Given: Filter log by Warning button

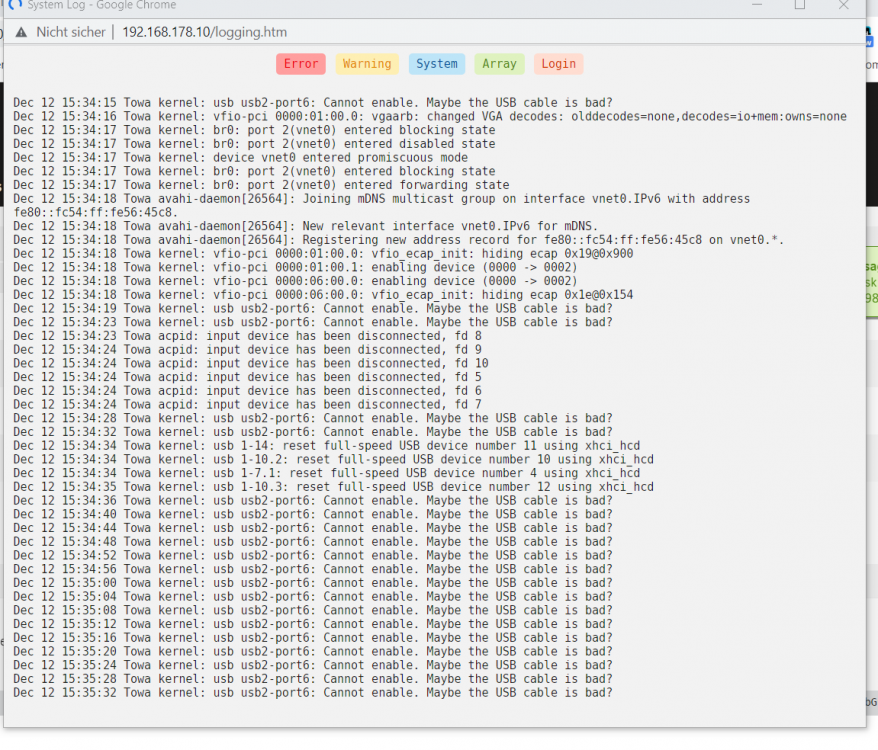Looking at the screenshot, I should click(367, 64).
